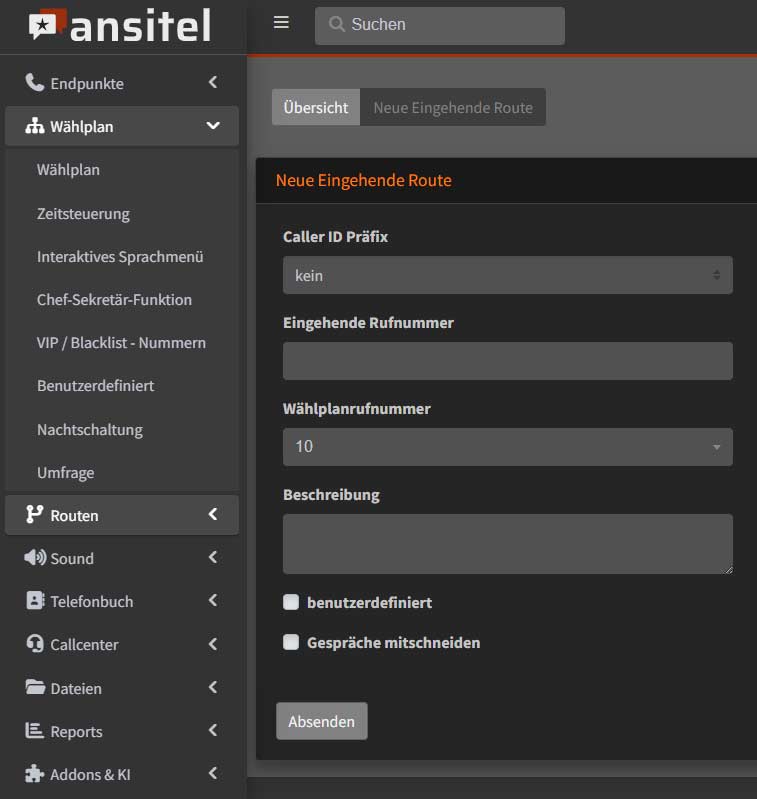This screenshot has height=799, width=757.
Task: Click the Beschreibung textarea corner grip
Action: pyautogui.click(x=728, y=570)
